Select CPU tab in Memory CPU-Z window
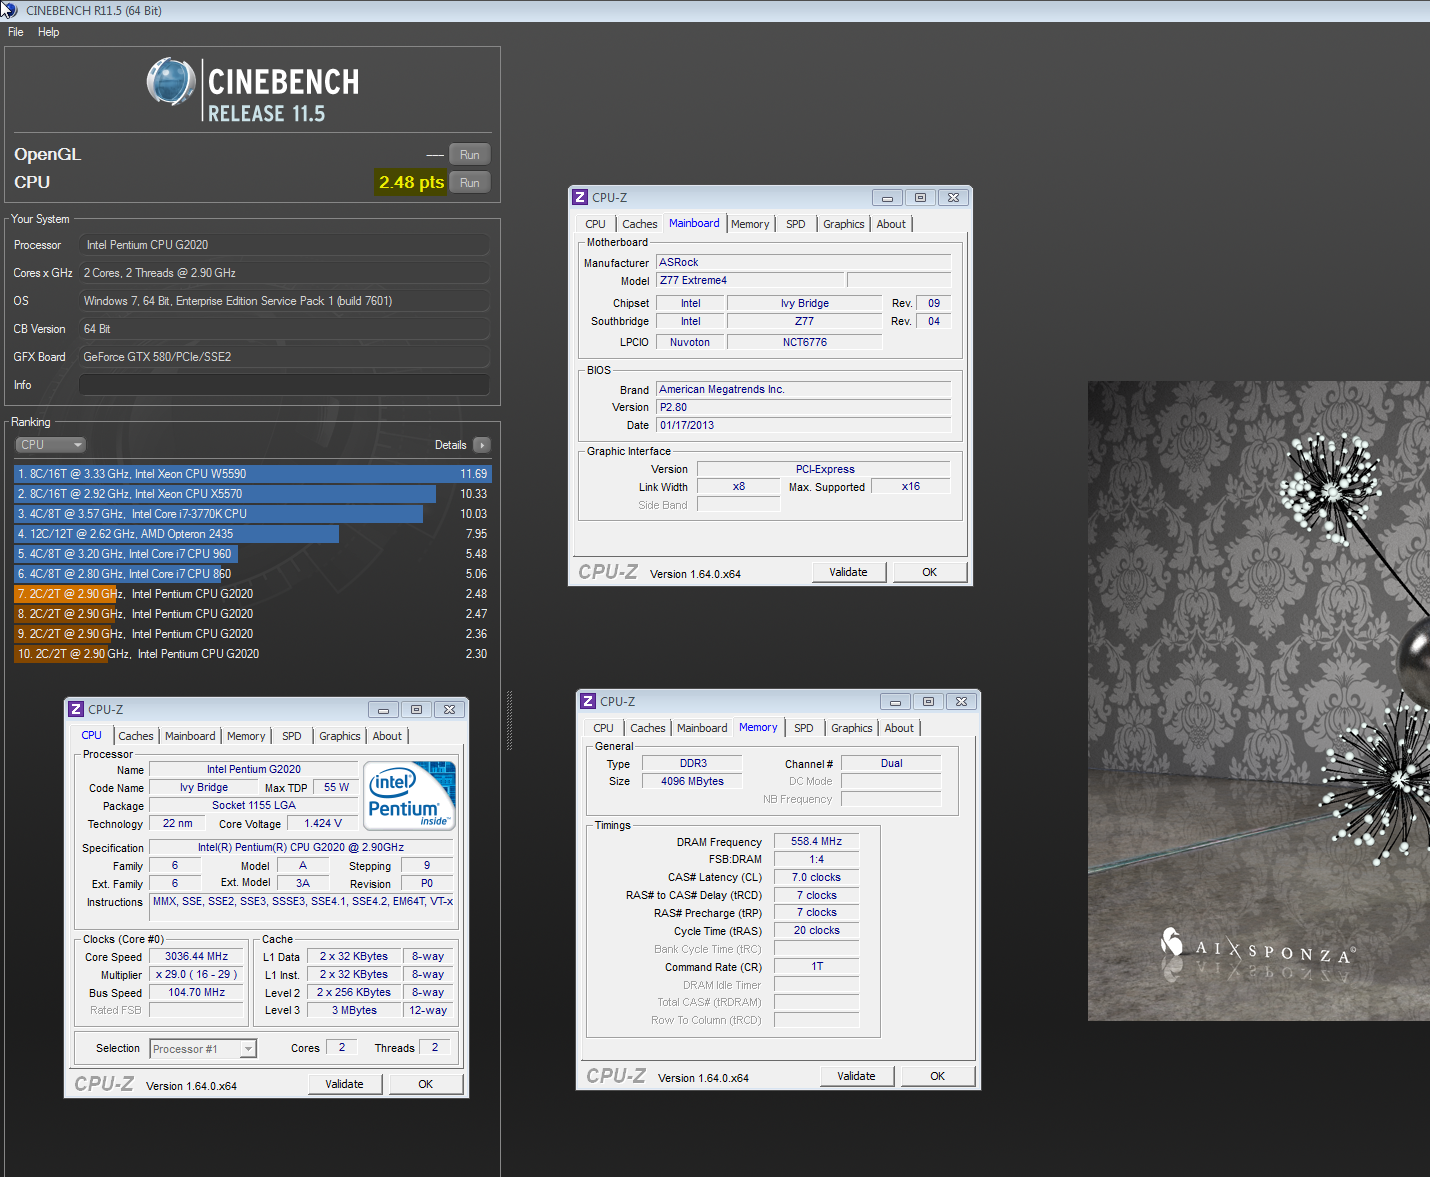 603,728
